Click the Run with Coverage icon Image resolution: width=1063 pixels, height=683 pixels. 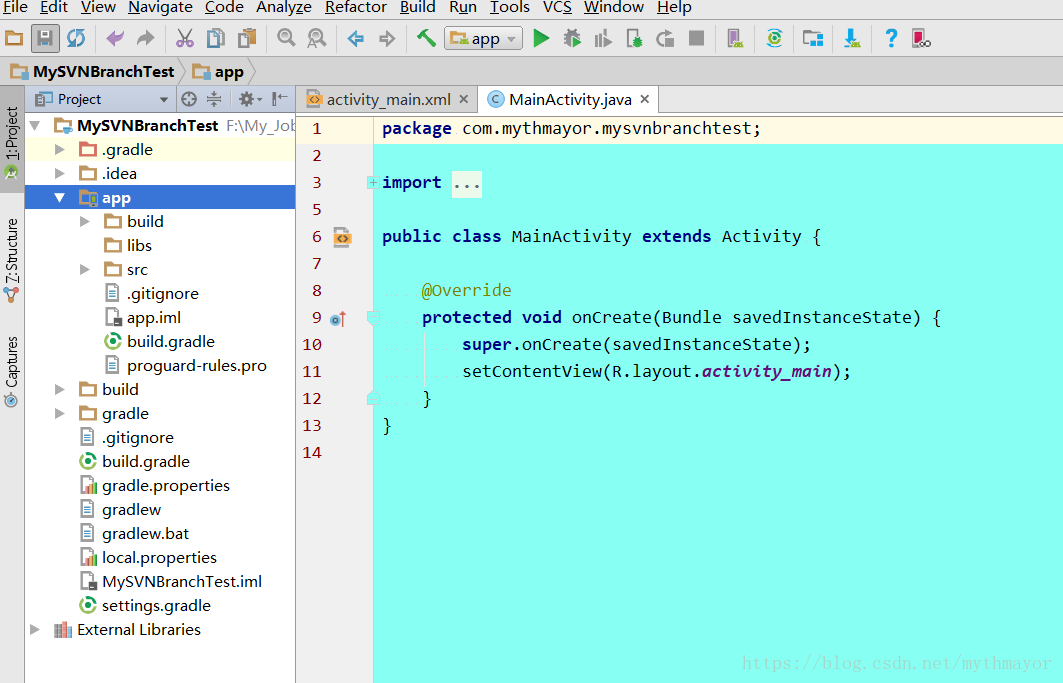(x=603, y=39)
